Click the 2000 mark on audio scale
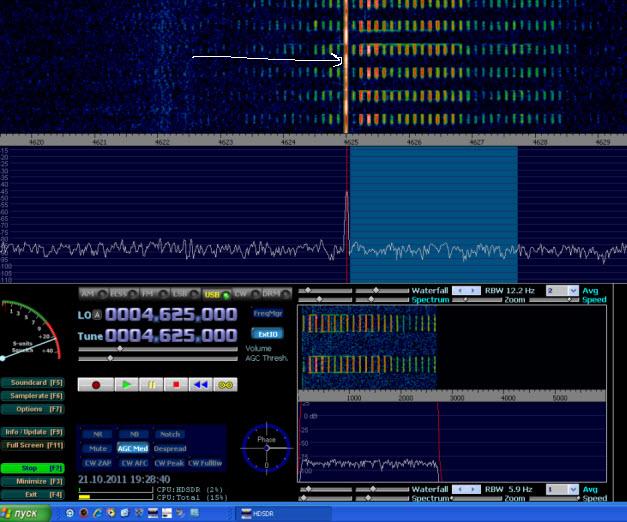The width and height of the screenshot is (627, 522). [x=405, y=398]
